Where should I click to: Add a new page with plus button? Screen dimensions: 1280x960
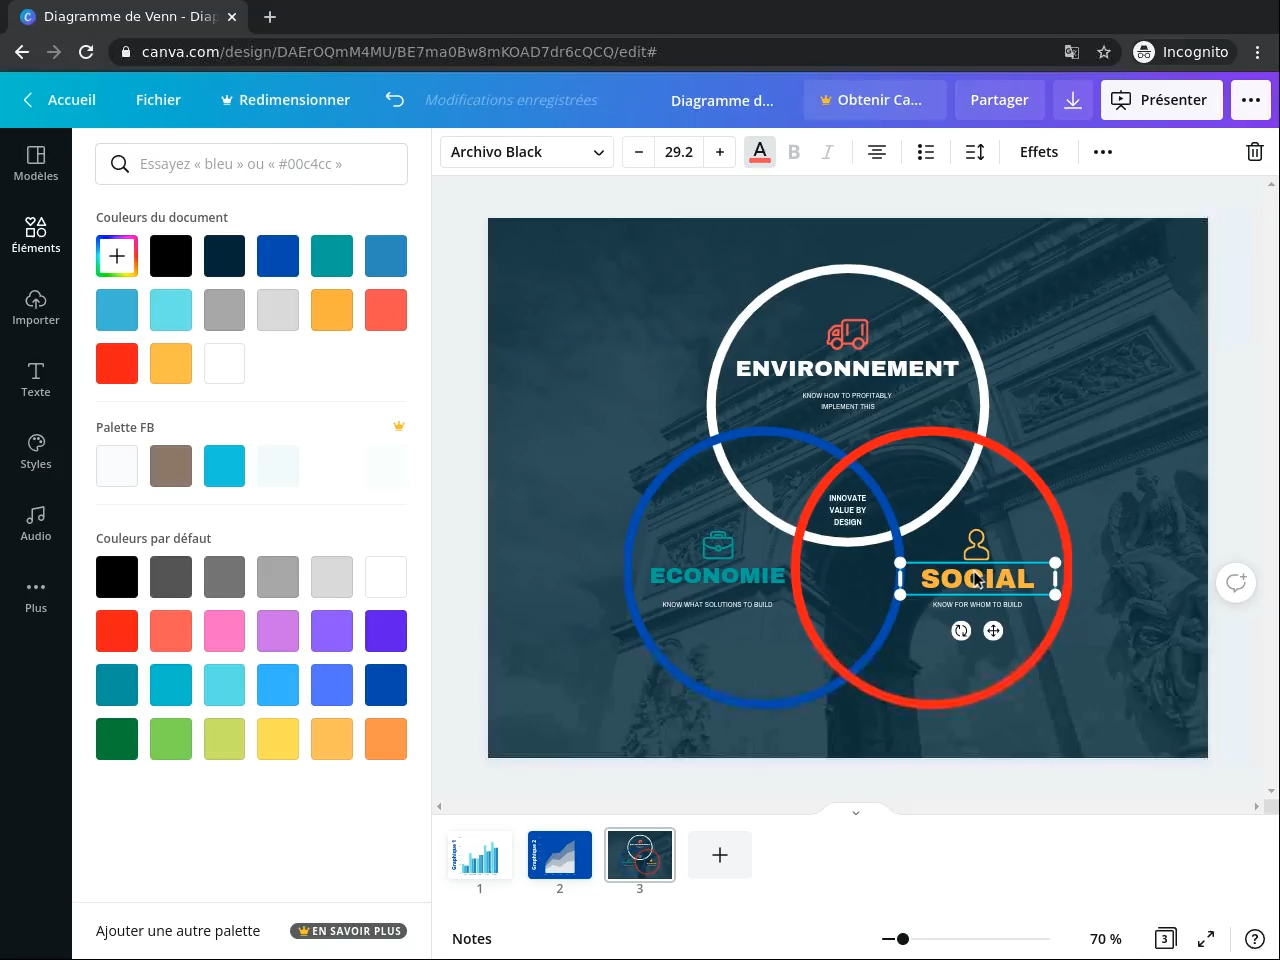720,855
